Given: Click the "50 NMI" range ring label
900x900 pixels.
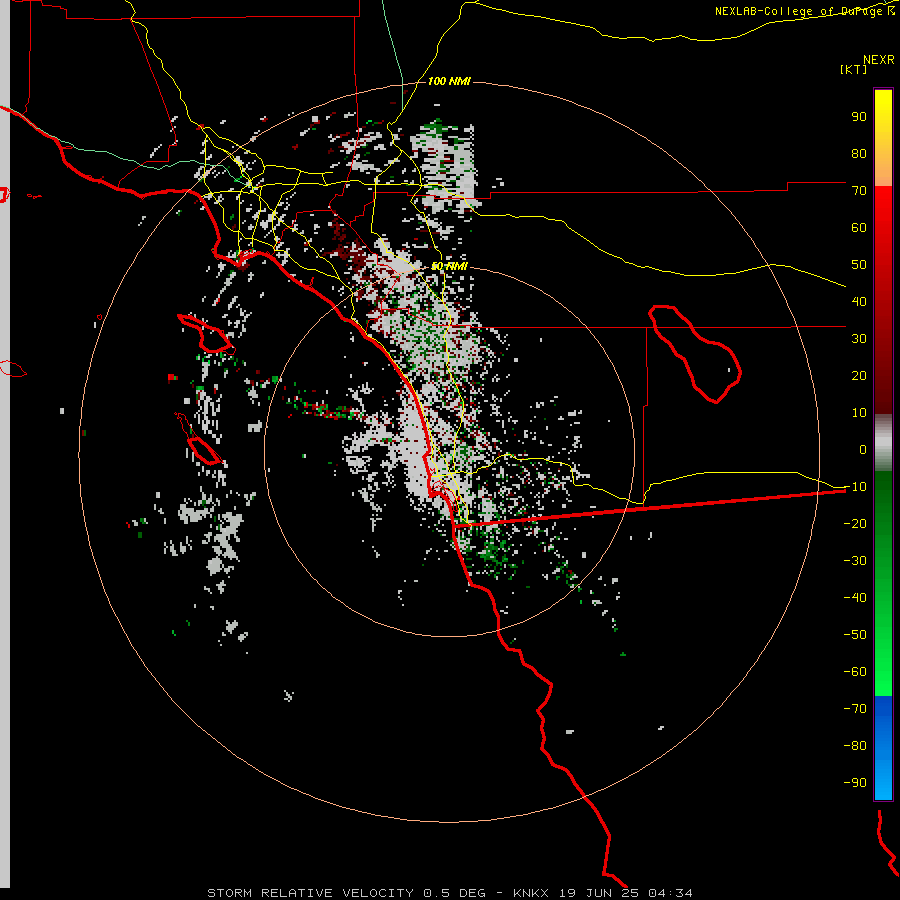Looking at the screenshot, I should point(449,266).
